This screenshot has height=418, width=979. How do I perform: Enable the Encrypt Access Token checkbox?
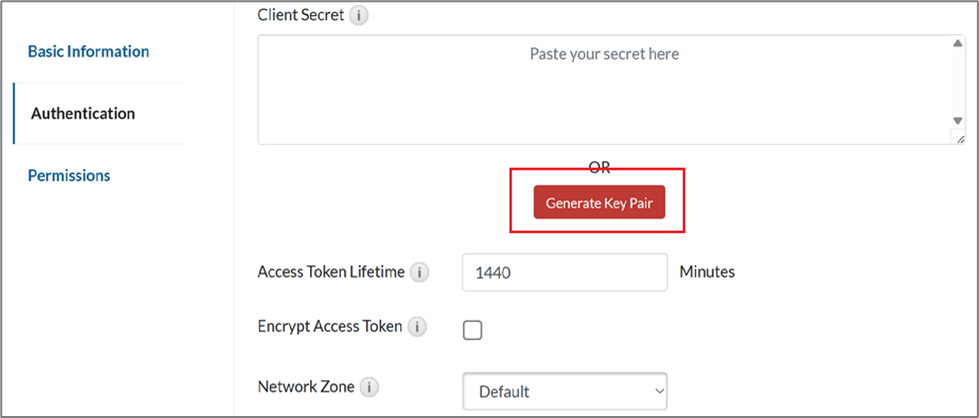click(472, 329)
